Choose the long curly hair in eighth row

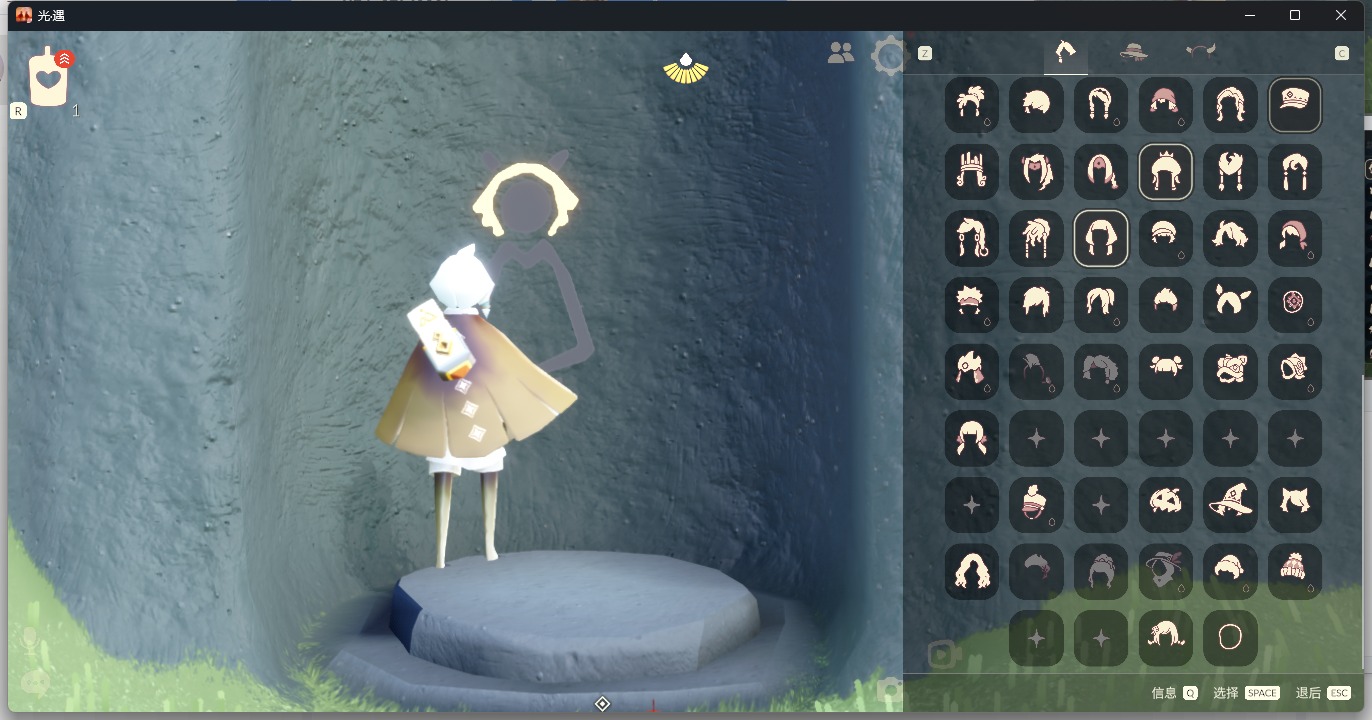click(972, 571)
